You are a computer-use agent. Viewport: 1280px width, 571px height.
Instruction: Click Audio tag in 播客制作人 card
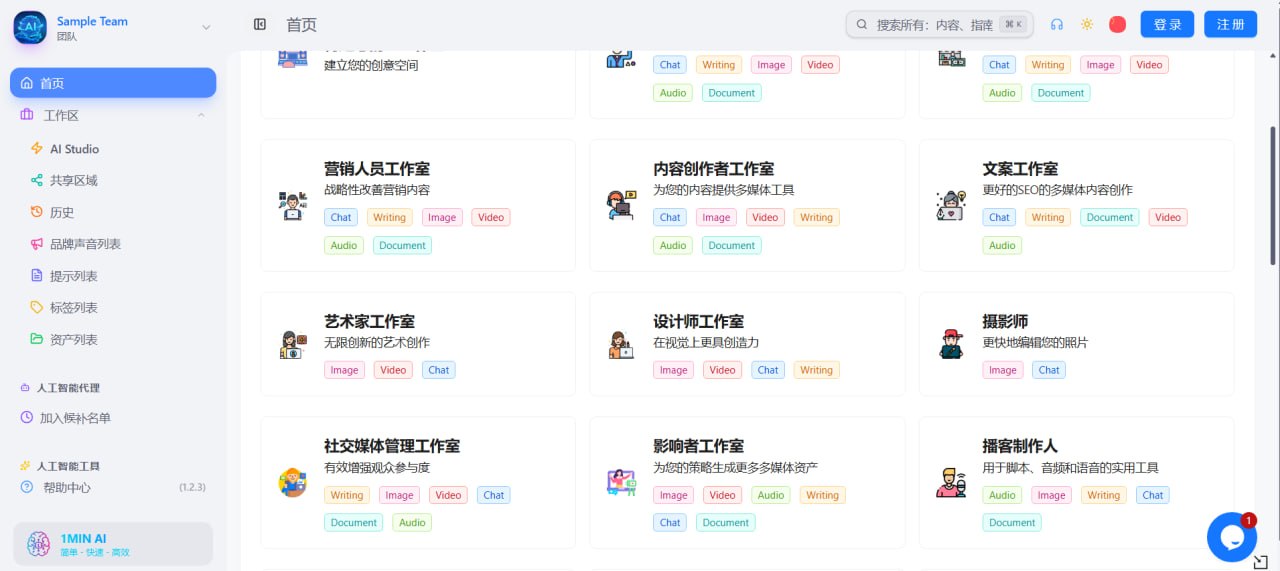click(x=1003, y=495)
